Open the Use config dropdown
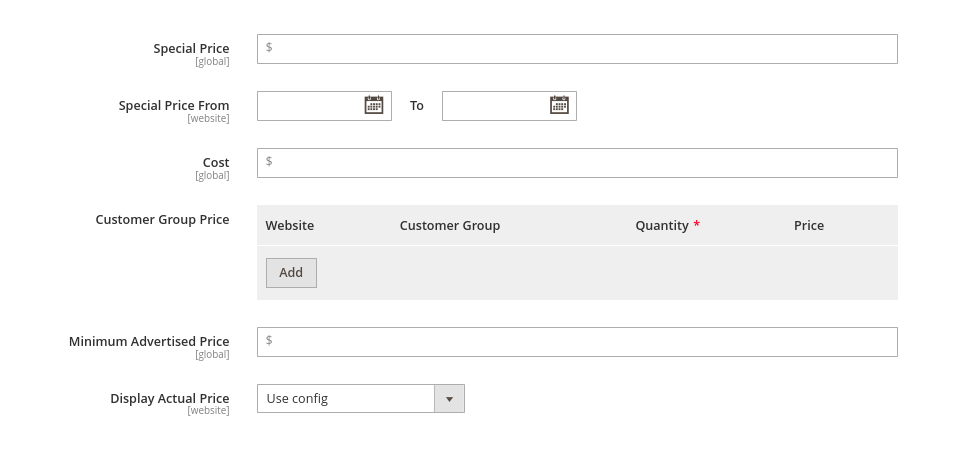This screenshot has width=969, height=467. (361, 398)
